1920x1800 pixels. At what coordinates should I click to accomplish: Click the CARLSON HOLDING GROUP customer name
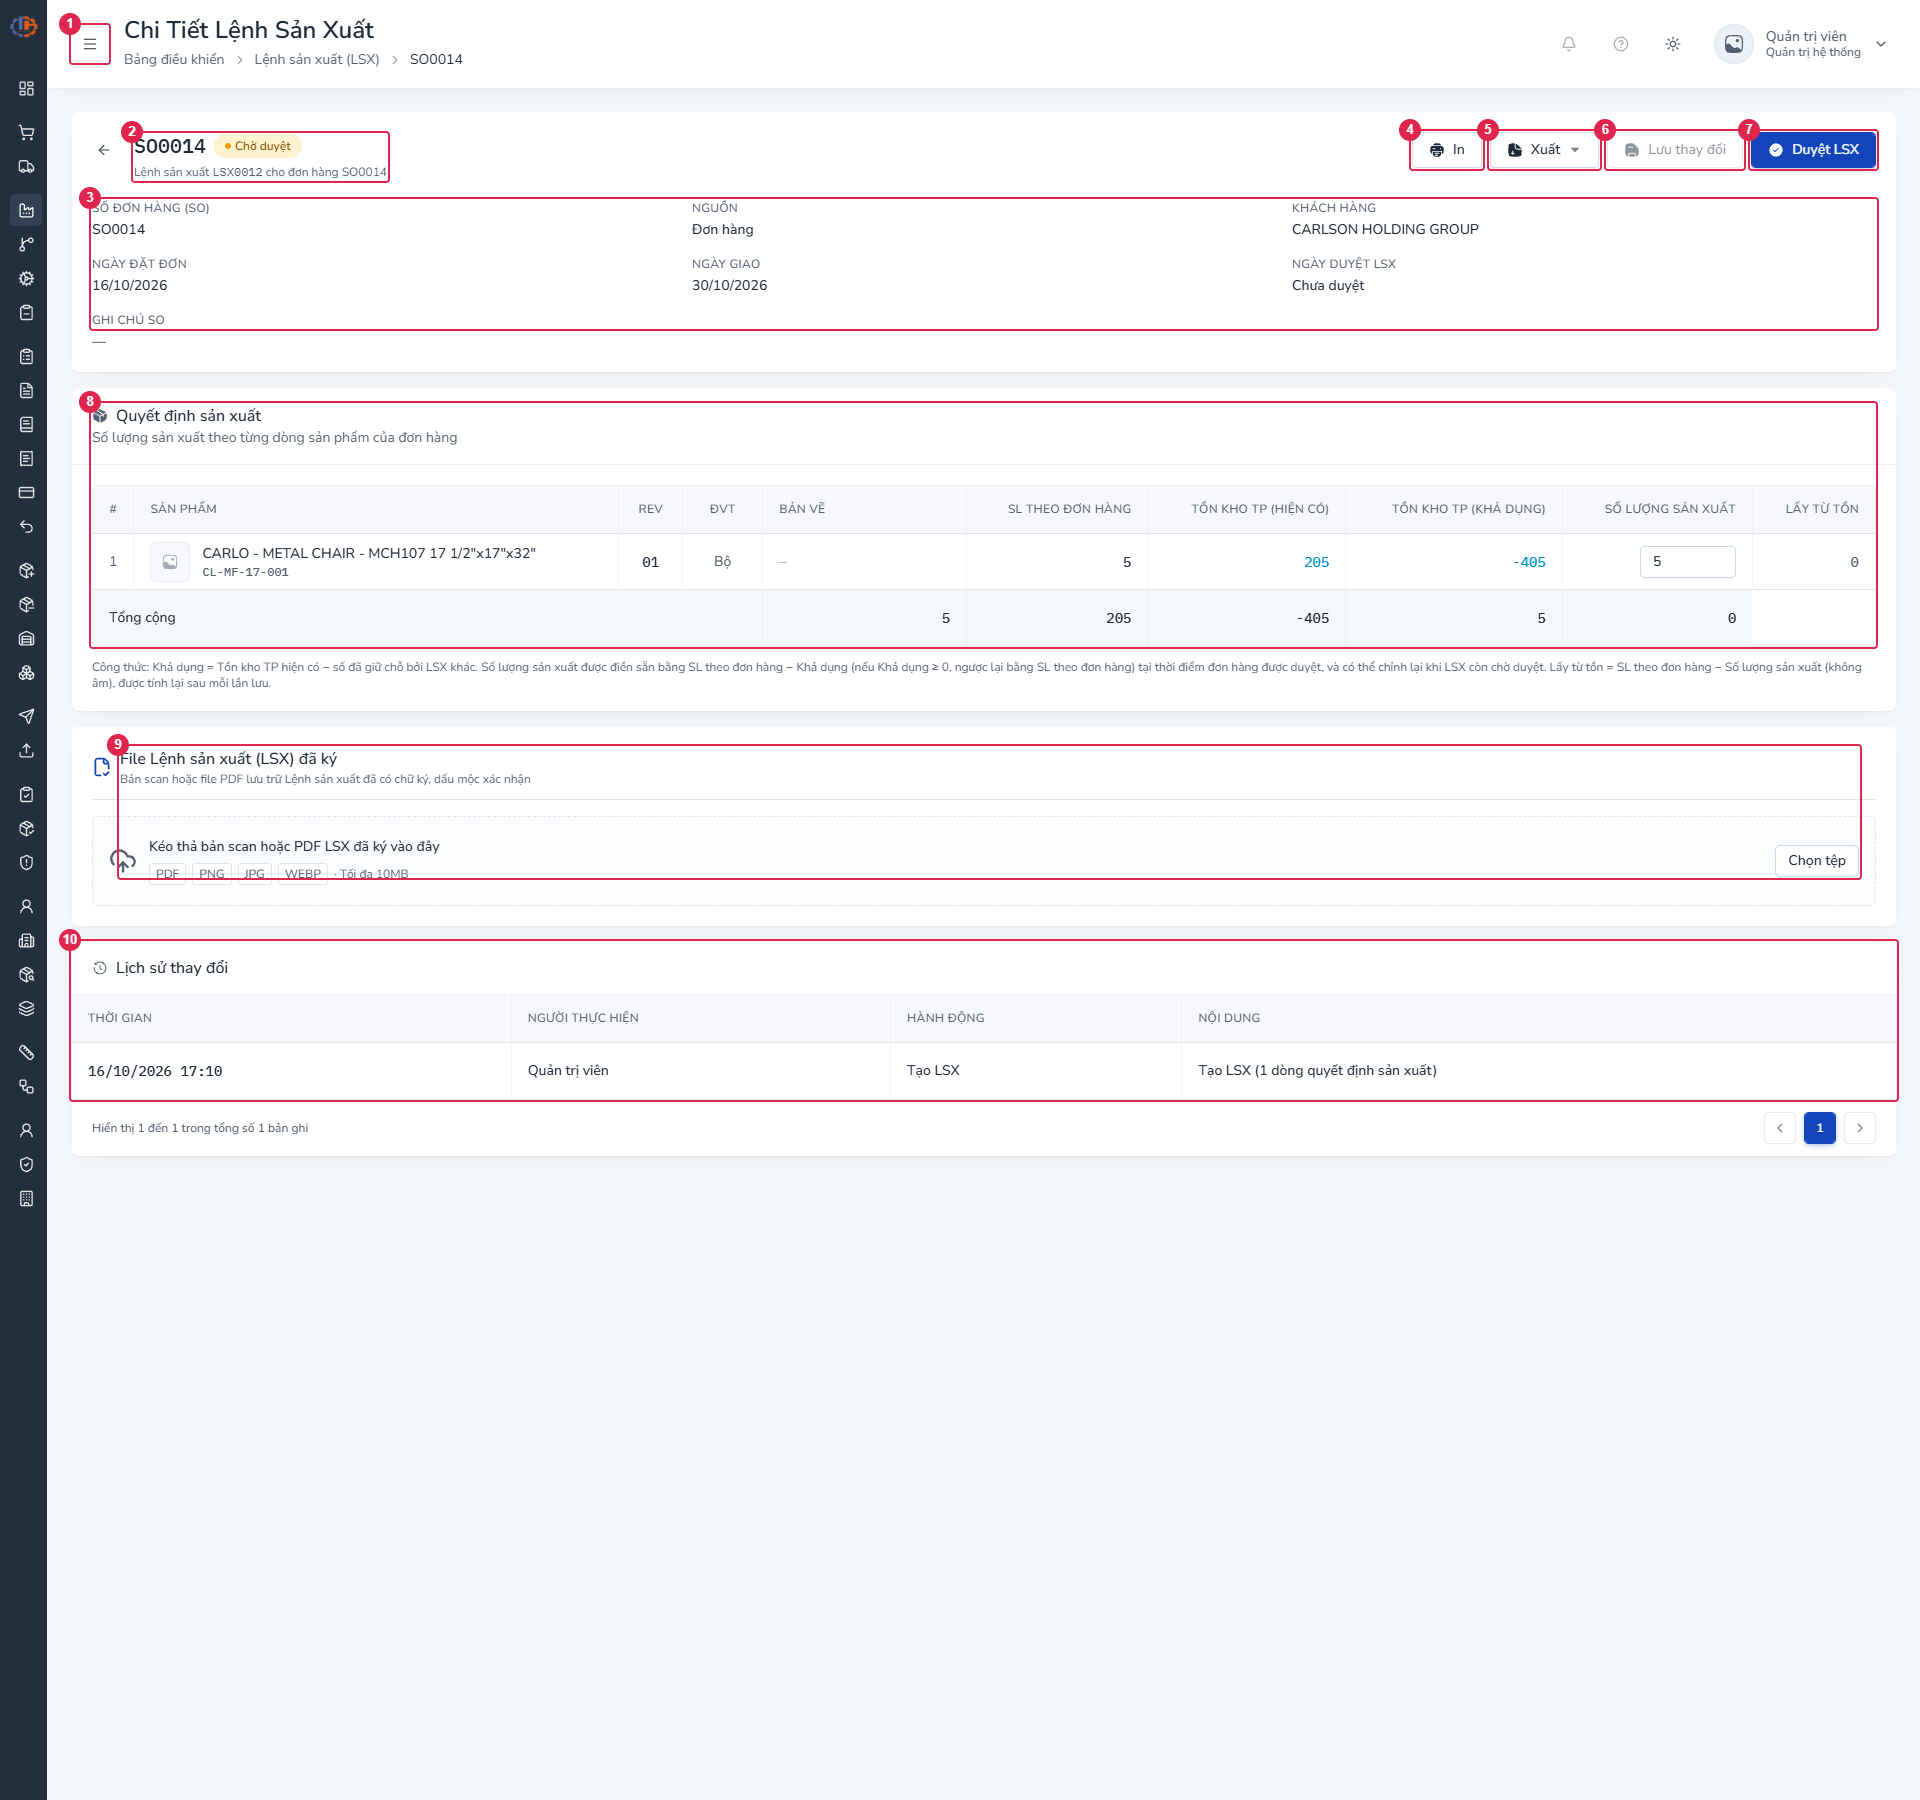[x=1385, y=230]
